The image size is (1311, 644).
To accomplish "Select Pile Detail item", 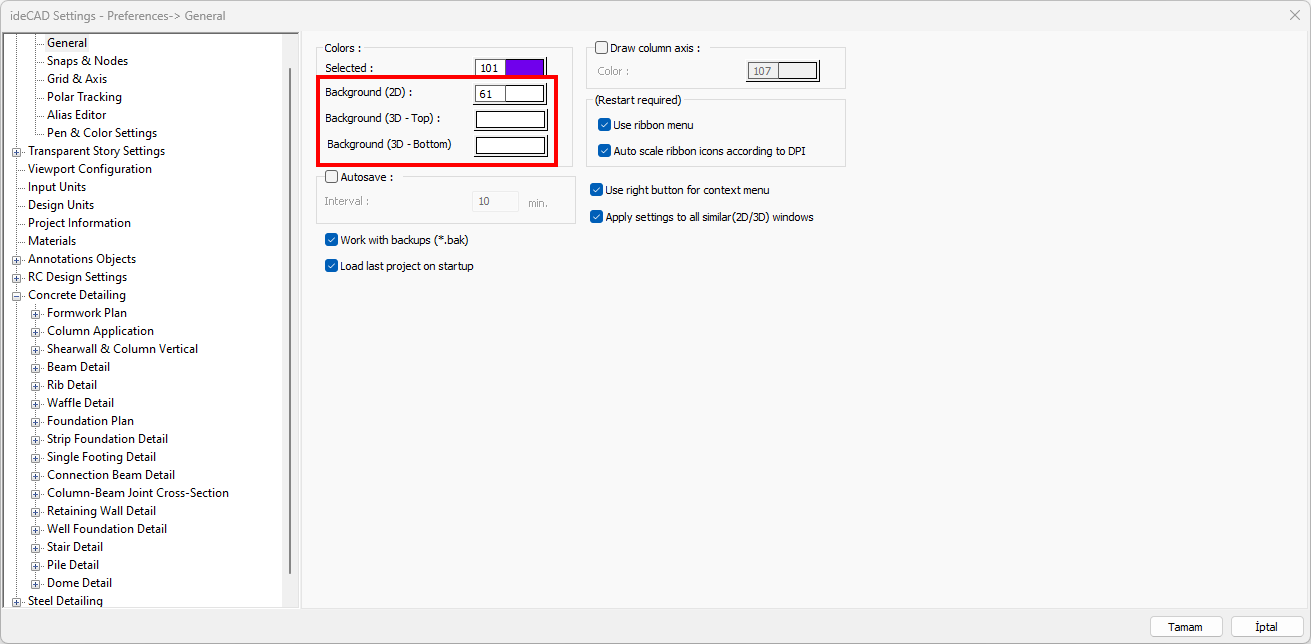I will coord(73,565).
